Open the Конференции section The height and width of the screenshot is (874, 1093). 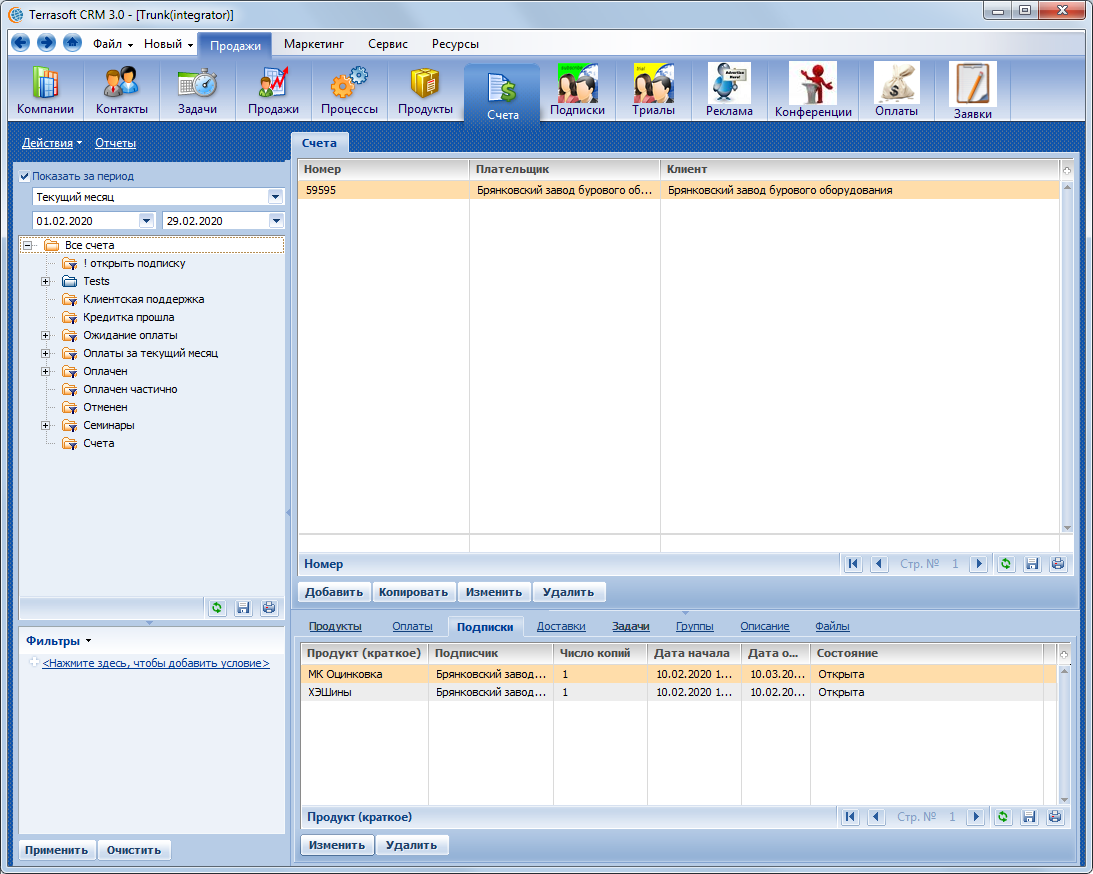click(x=813, y=91)
